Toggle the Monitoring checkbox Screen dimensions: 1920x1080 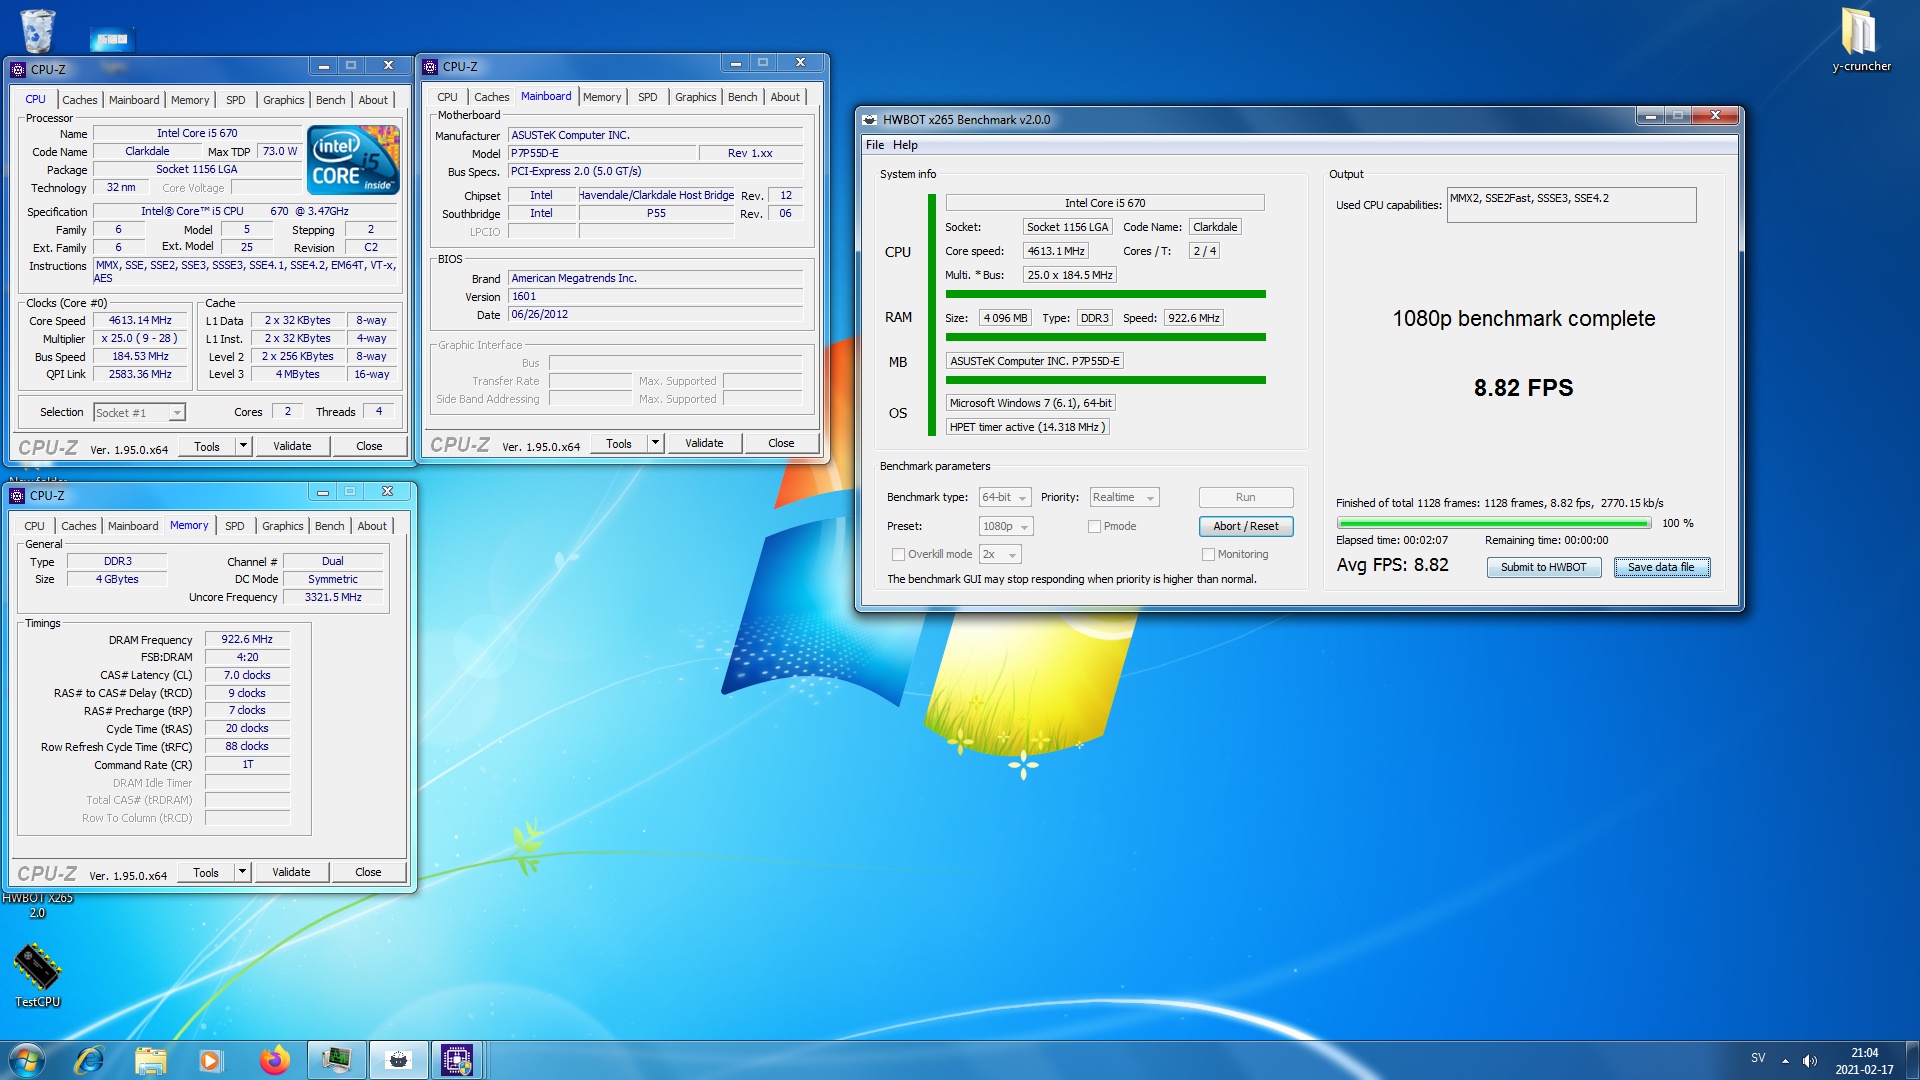tap(1208, 554)
